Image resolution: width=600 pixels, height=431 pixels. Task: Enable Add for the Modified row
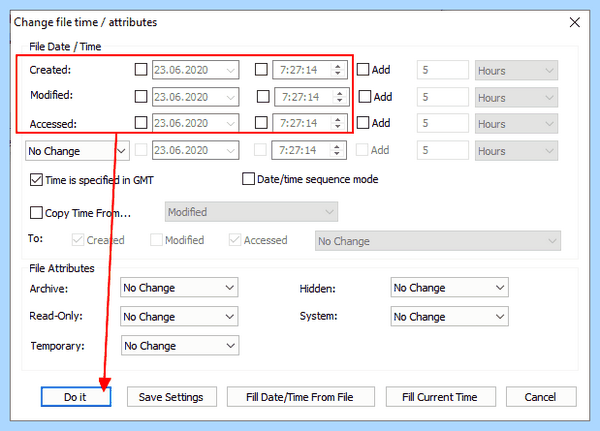(x=365, y=96)
